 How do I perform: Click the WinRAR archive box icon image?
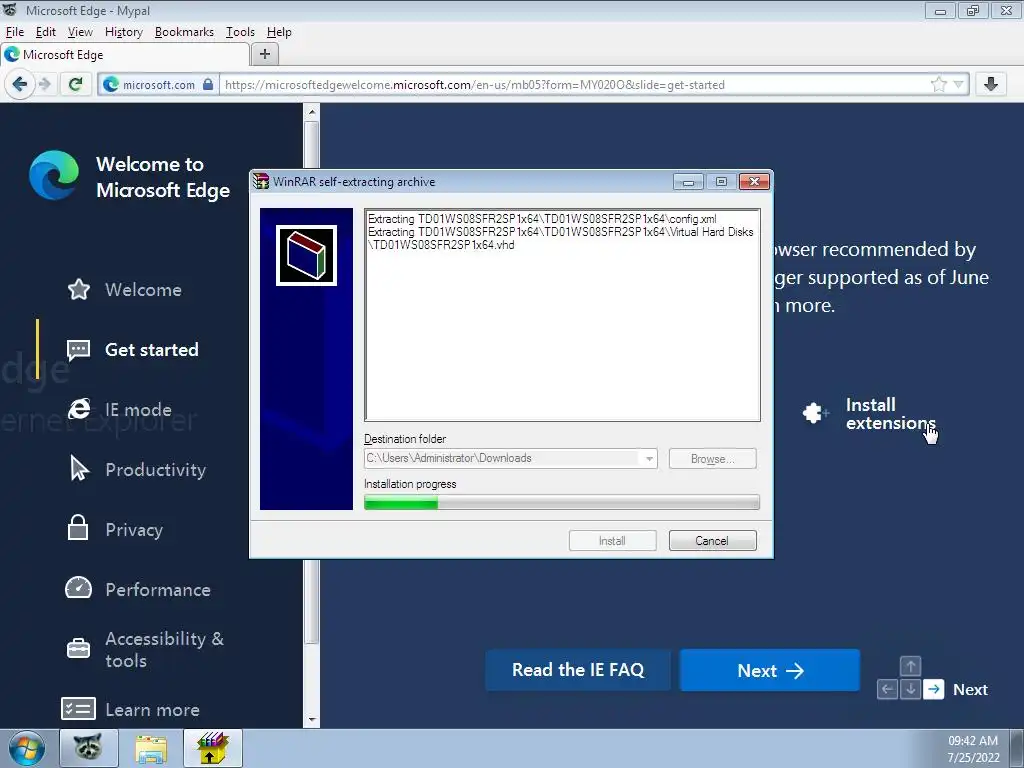coord(306,255)
